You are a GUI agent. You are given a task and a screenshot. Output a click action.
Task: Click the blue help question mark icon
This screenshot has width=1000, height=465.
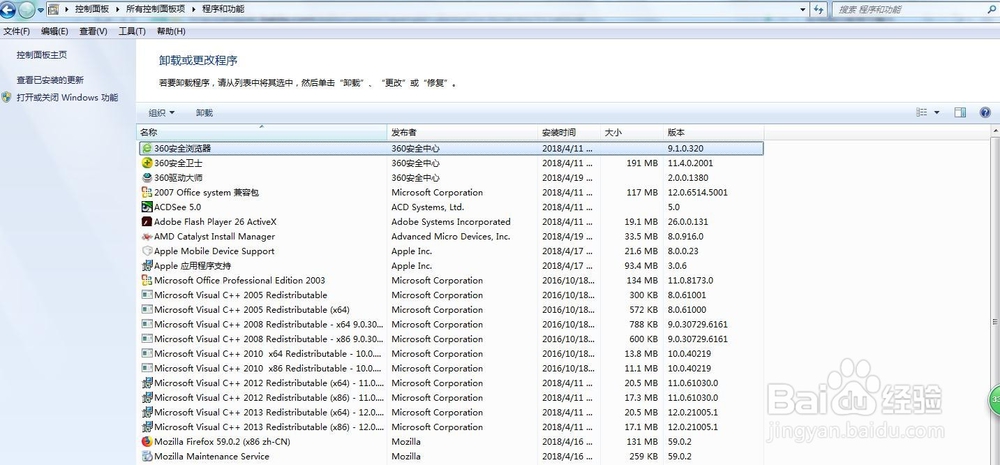pos(985,113)
